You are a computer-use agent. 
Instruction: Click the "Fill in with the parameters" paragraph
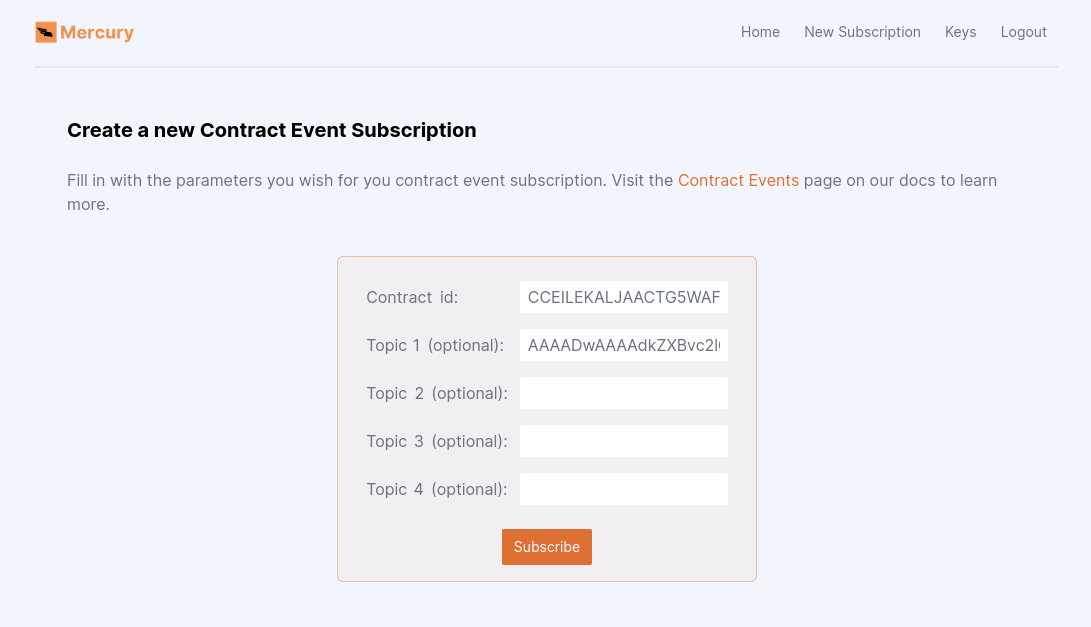click(x=370, y=181)
